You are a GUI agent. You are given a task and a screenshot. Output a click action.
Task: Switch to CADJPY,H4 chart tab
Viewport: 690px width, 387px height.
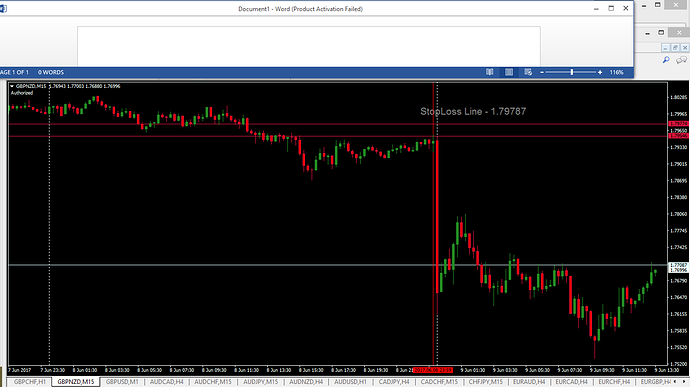point(394,382)
